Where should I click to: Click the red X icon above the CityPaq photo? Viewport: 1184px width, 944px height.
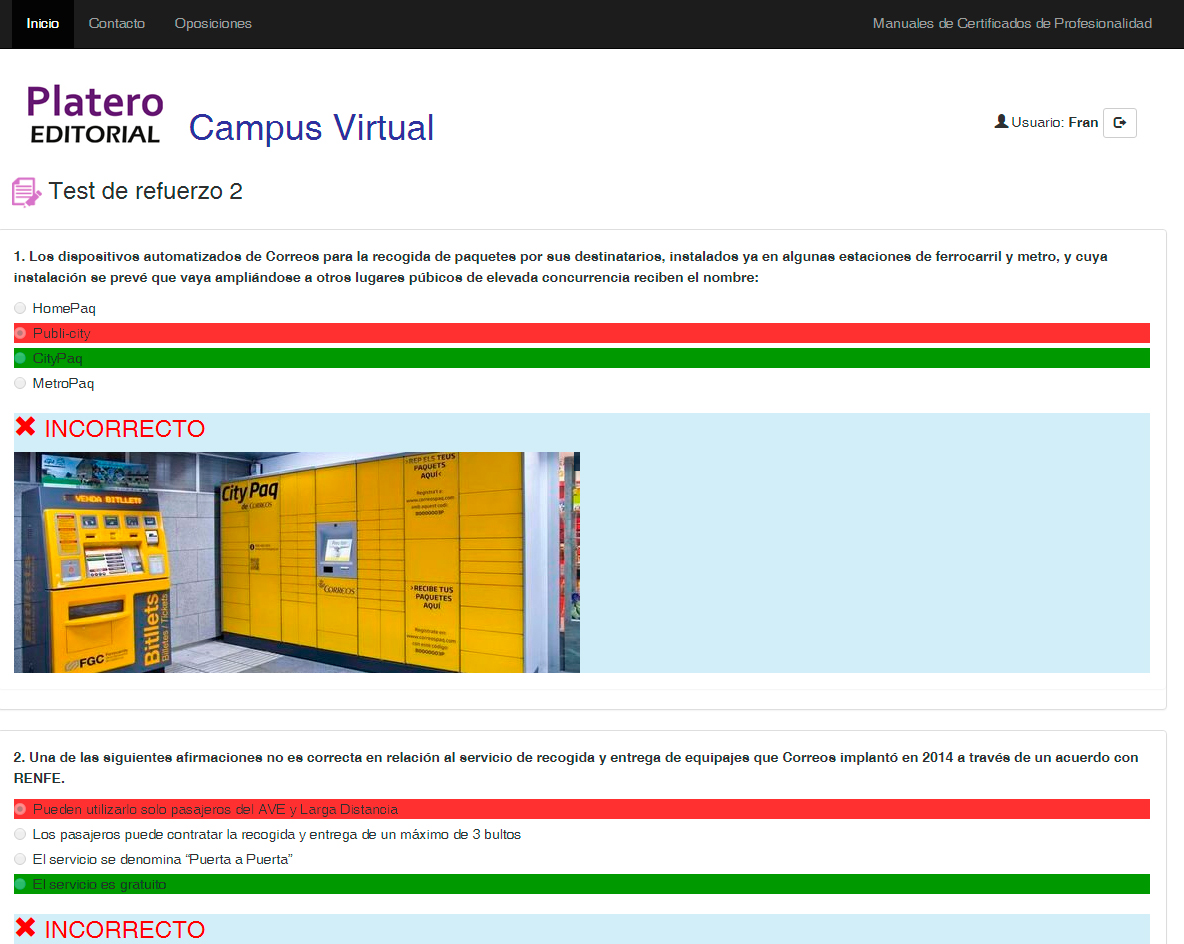(26, 427)
